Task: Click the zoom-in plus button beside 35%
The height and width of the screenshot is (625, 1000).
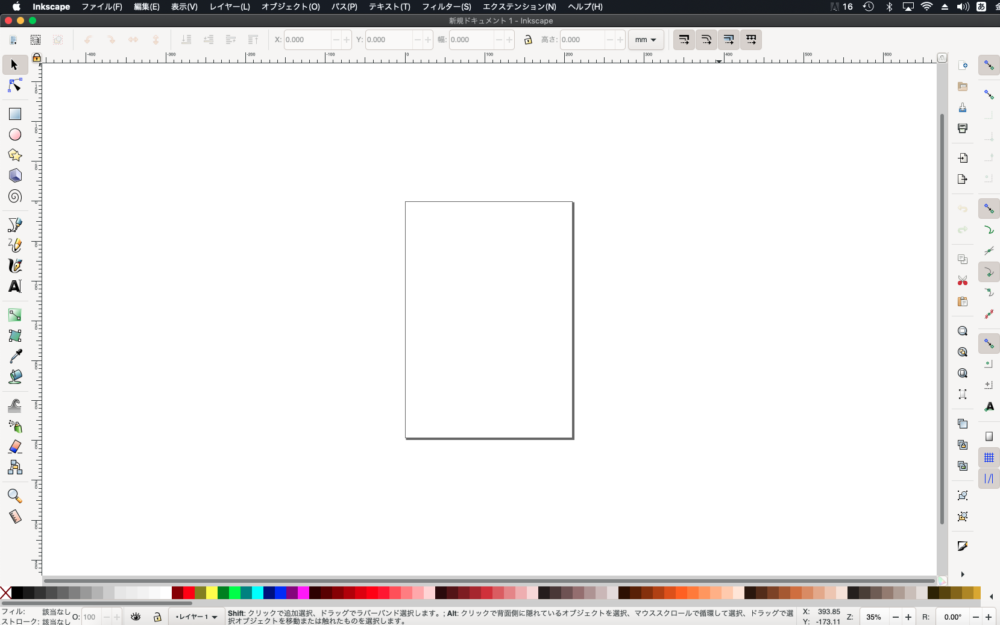Action: coord(909,617)
